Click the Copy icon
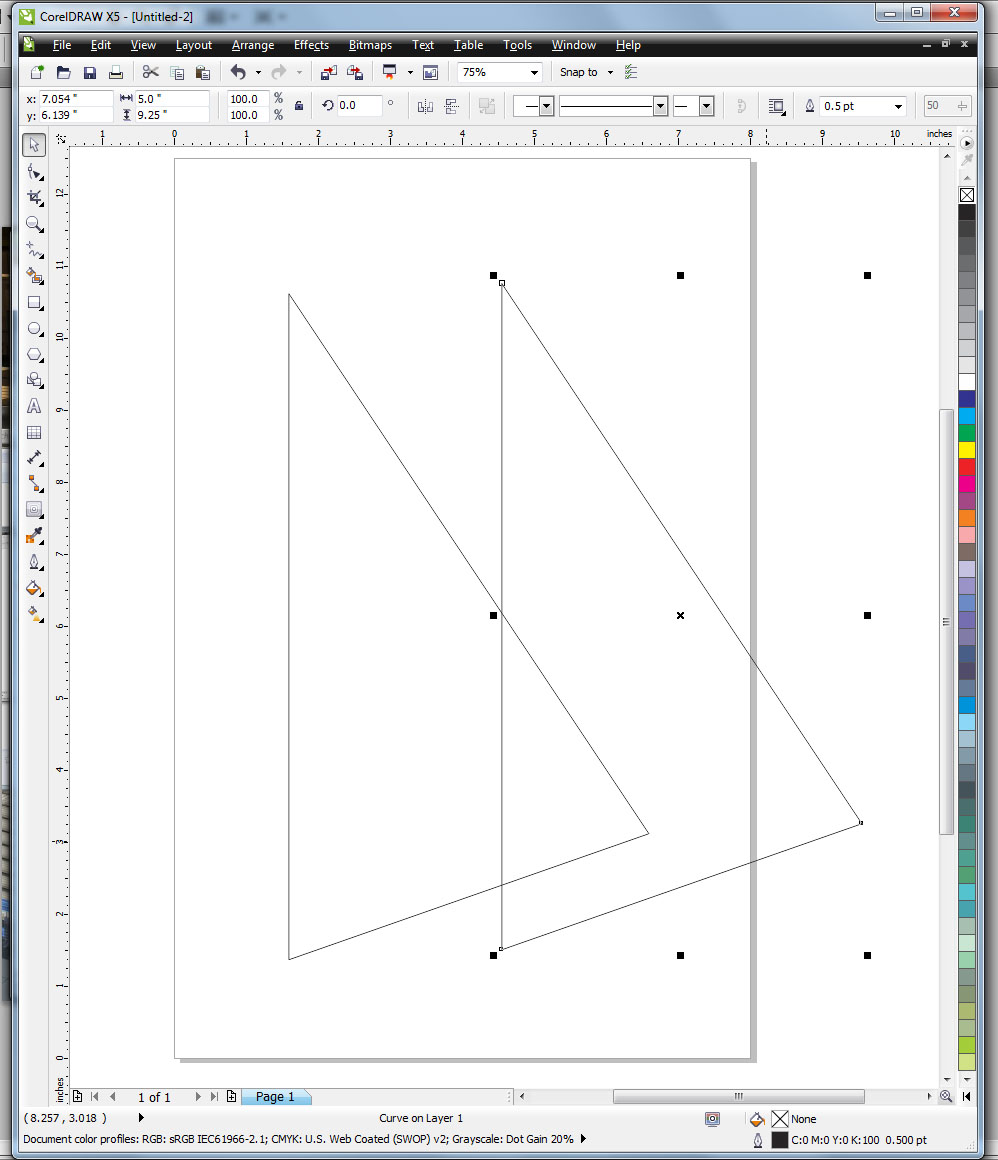 point(177,72)
